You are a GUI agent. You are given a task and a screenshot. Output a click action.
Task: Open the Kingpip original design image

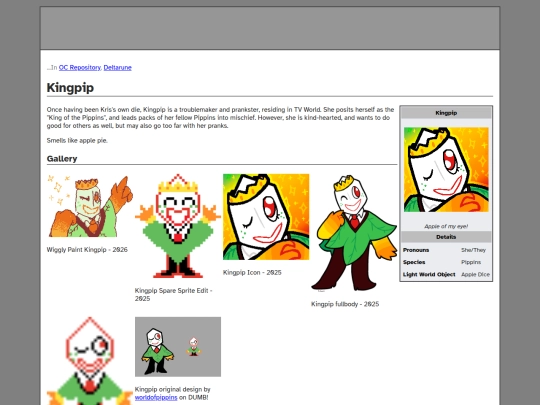coord(178,347)
